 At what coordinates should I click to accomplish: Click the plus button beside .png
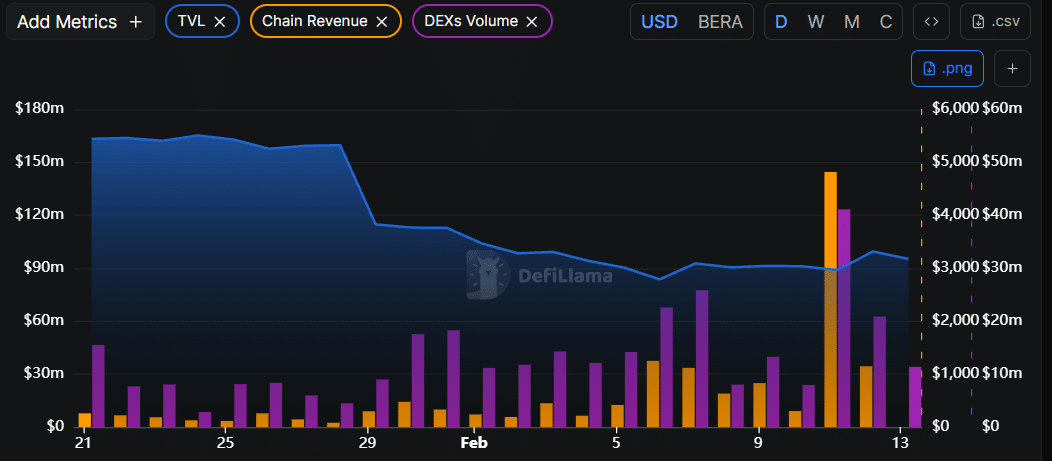click(1012, 68)
